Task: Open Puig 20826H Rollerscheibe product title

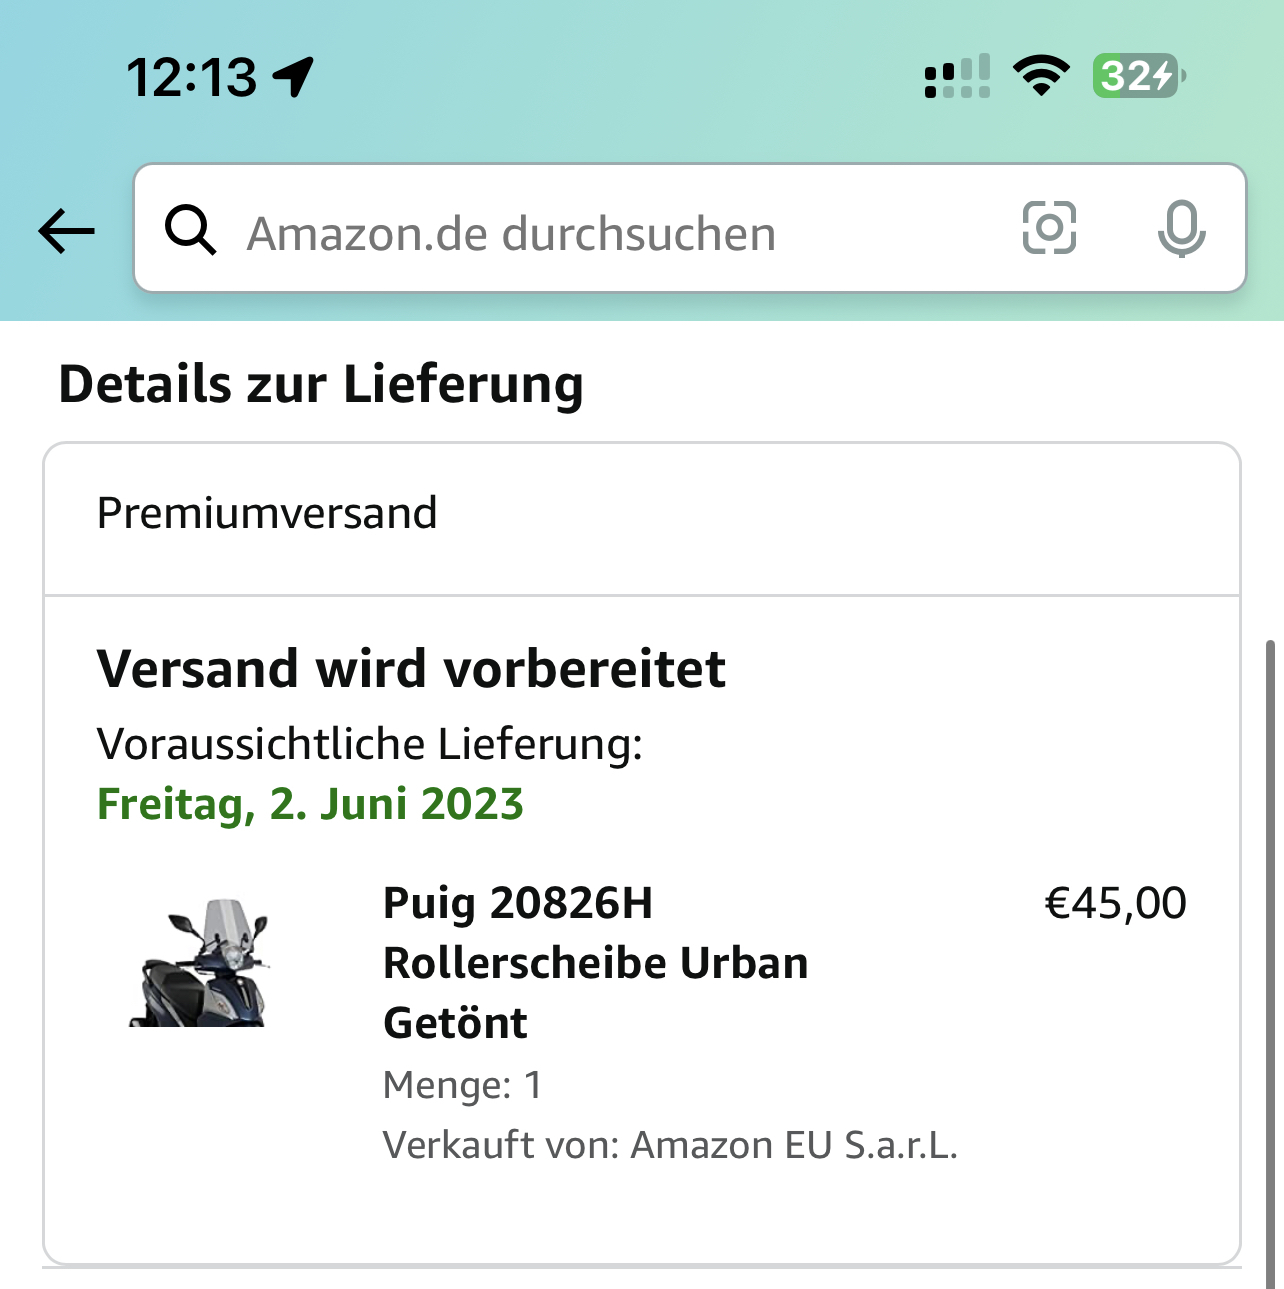Action: click(x=595, y=962)
